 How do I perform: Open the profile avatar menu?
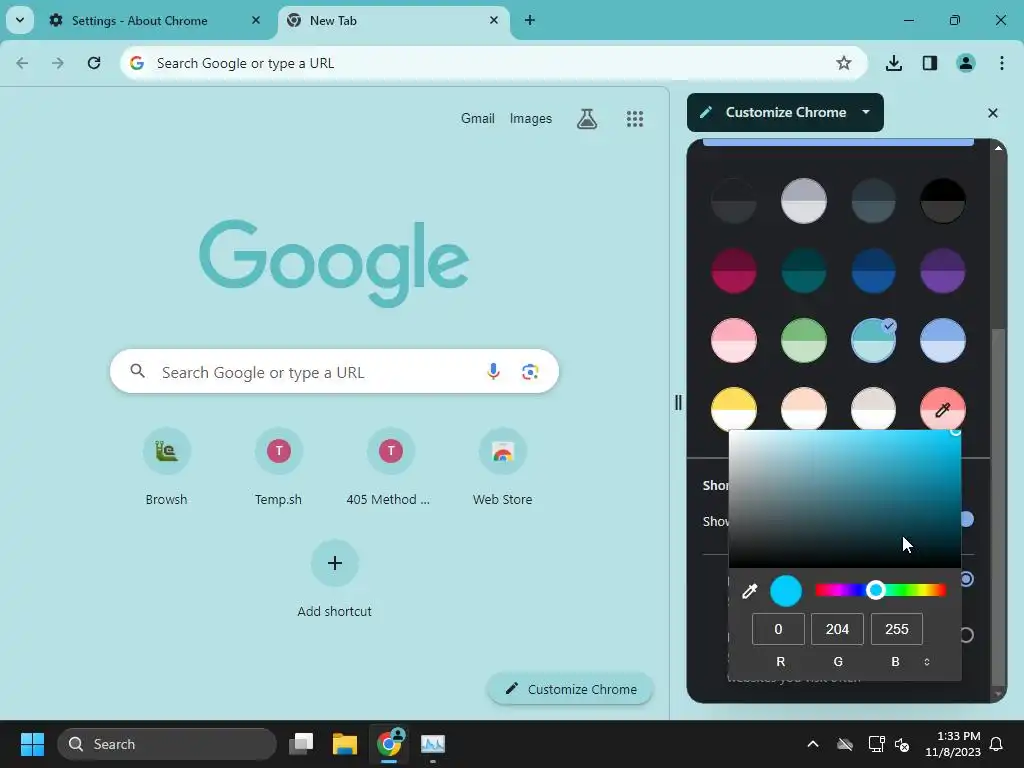(x=966, y=63)
